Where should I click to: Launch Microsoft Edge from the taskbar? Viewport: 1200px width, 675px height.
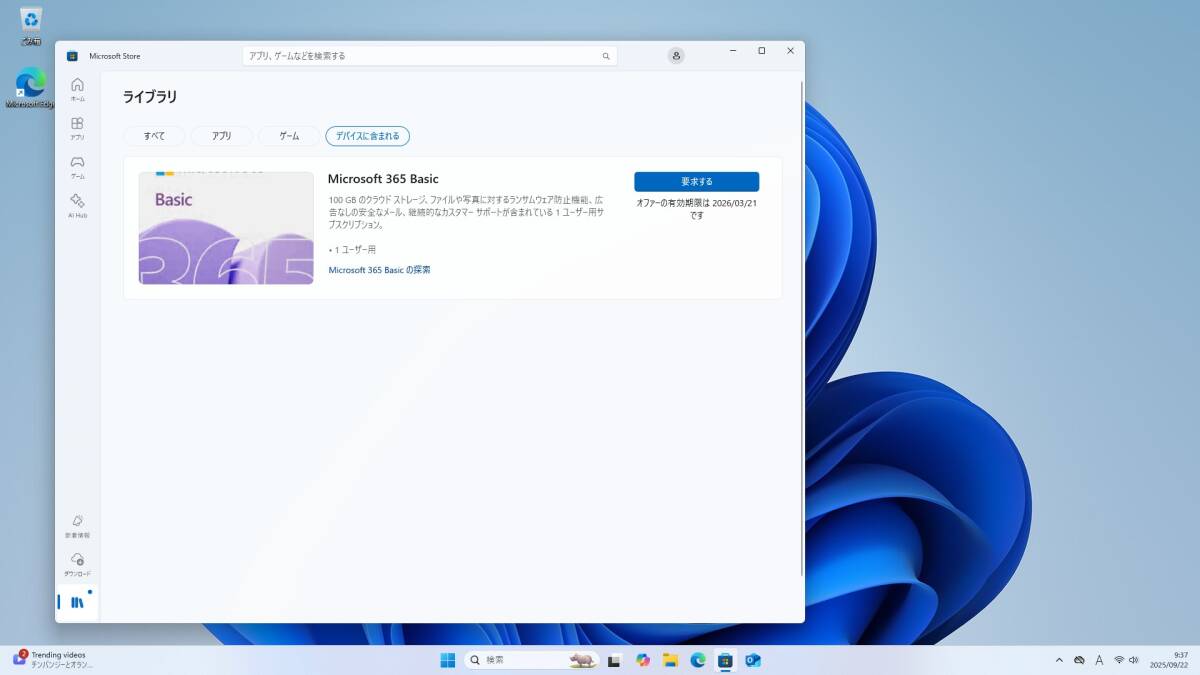[698, 660]
